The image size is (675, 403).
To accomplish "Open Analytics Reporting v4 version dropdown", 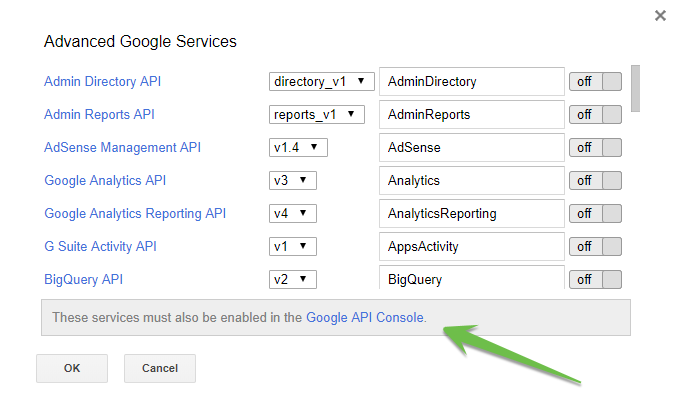I will [x=293, y=214].
